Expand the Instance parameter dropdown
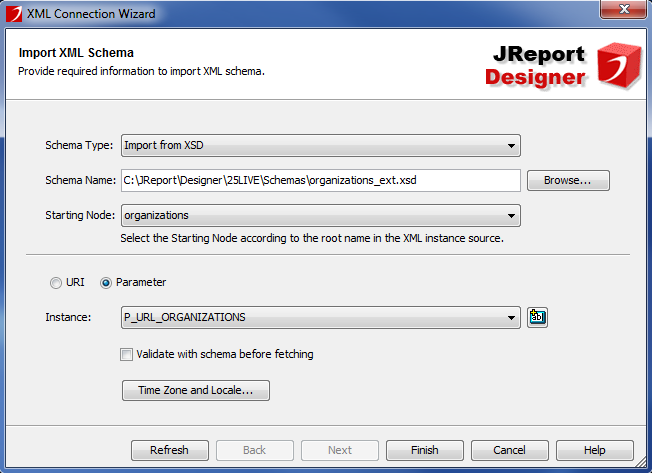This screenshot has width=652, height=473. coord(321,318)
